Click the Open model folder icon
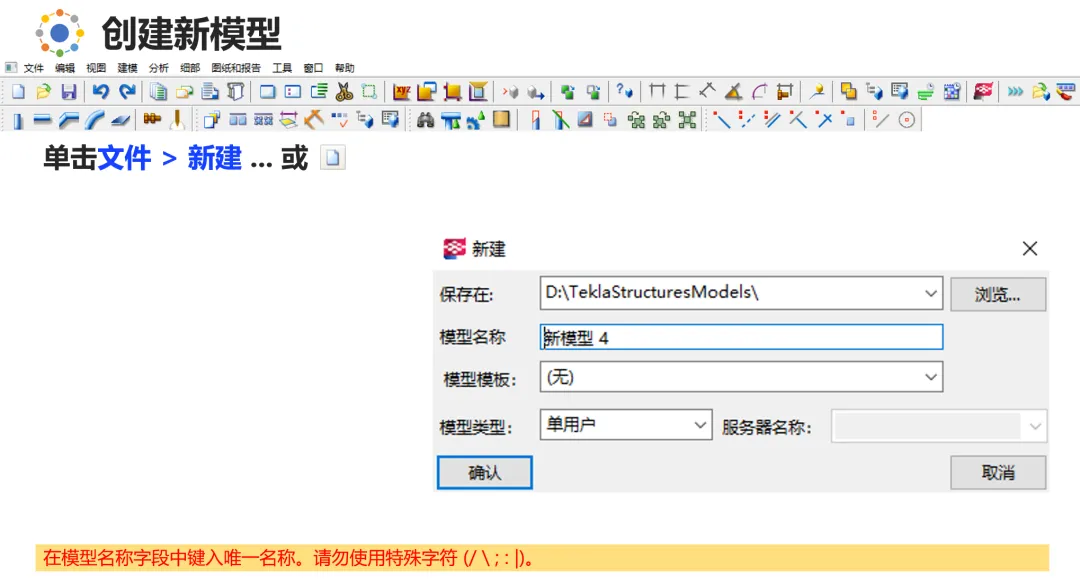 (43, 92)
